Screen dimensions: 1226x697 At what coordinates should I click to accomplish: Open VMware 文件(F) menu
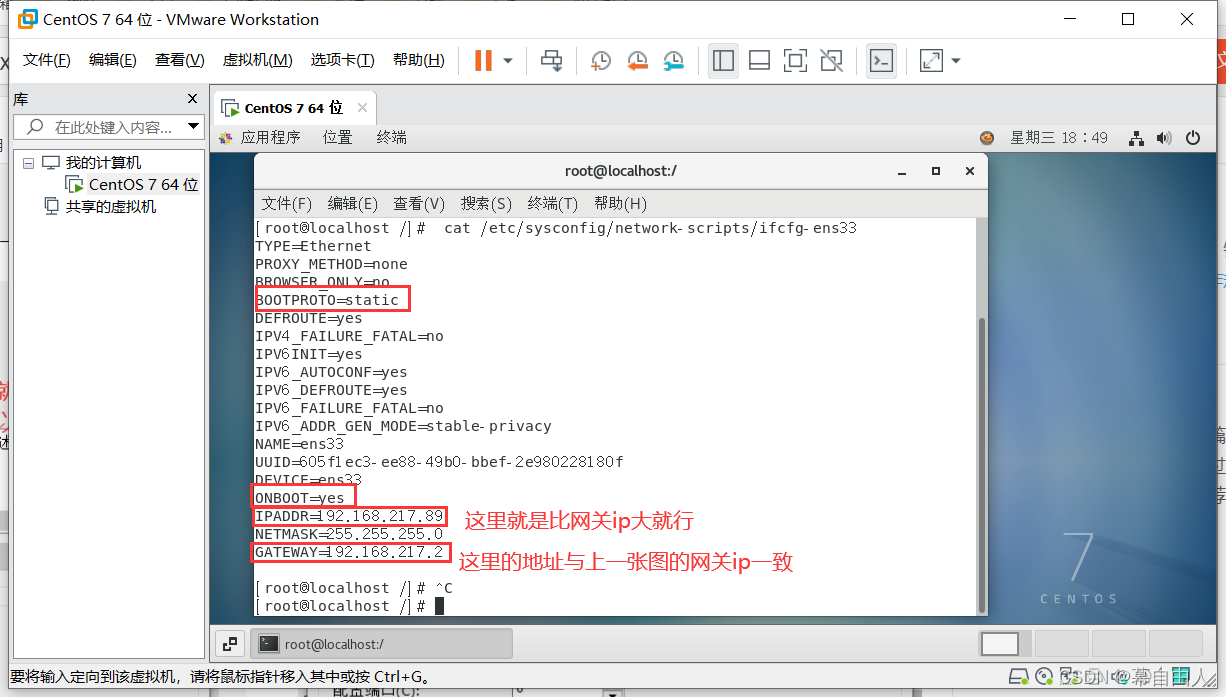click(47, 60)
